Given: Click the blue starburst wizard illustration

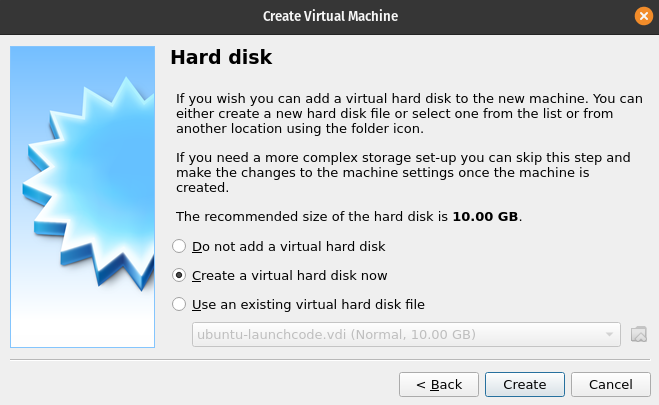Looking at the screenshot, I should click(x=83, y=190).
